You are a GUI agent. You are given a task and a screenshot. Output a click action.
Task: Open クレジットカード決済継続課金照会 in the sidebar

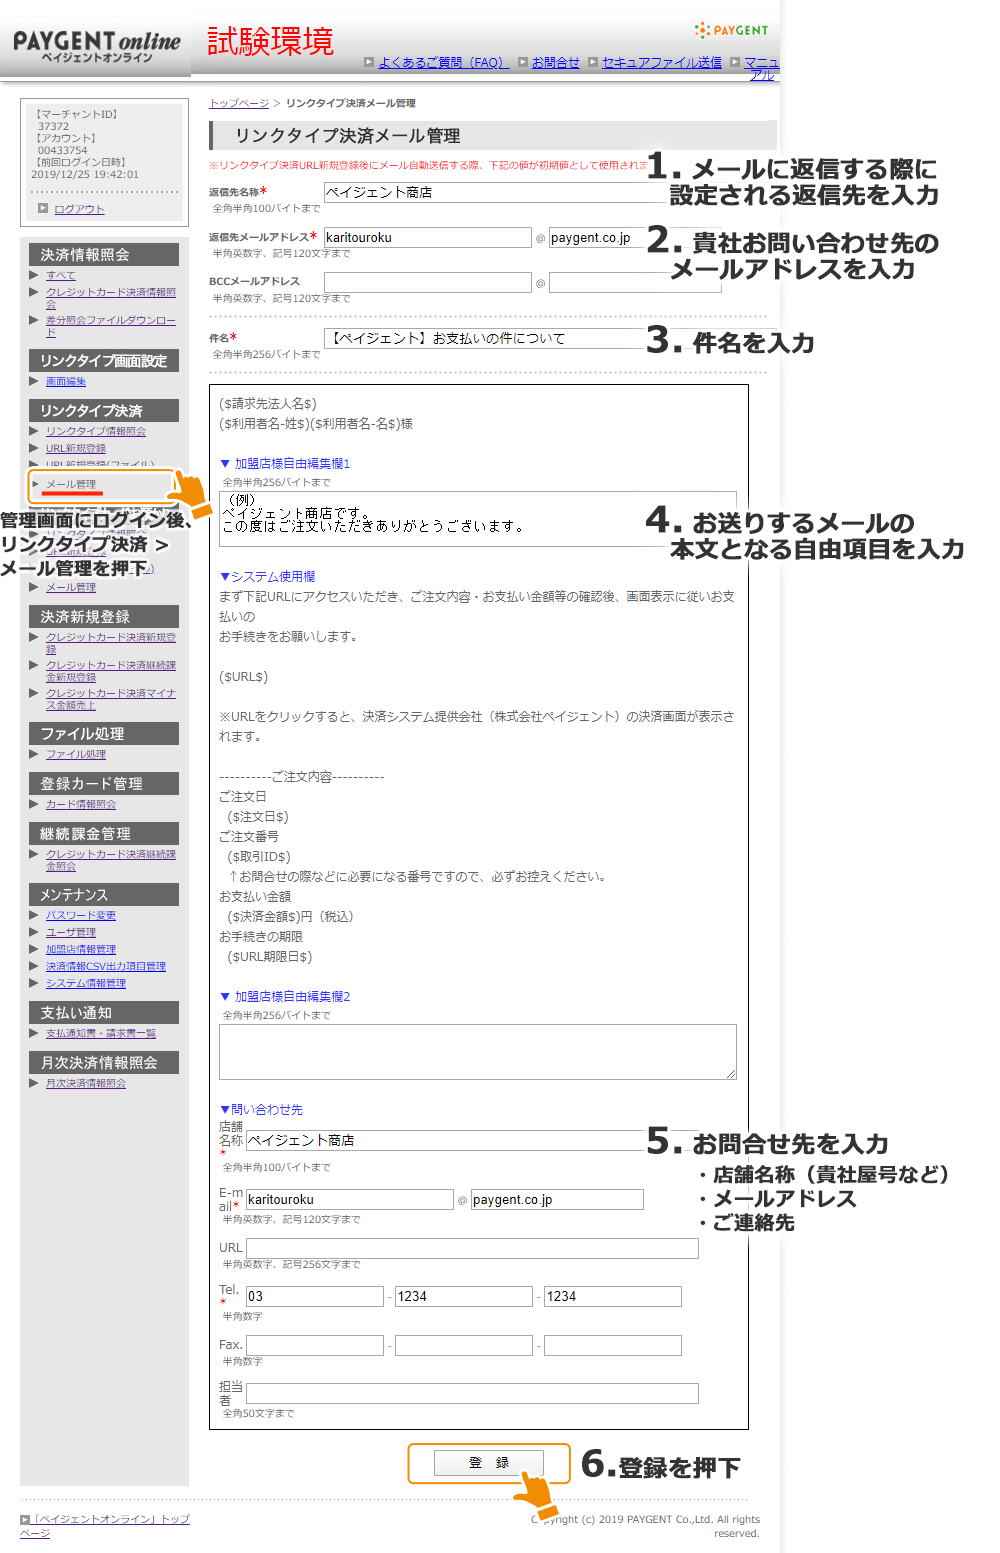110,860
